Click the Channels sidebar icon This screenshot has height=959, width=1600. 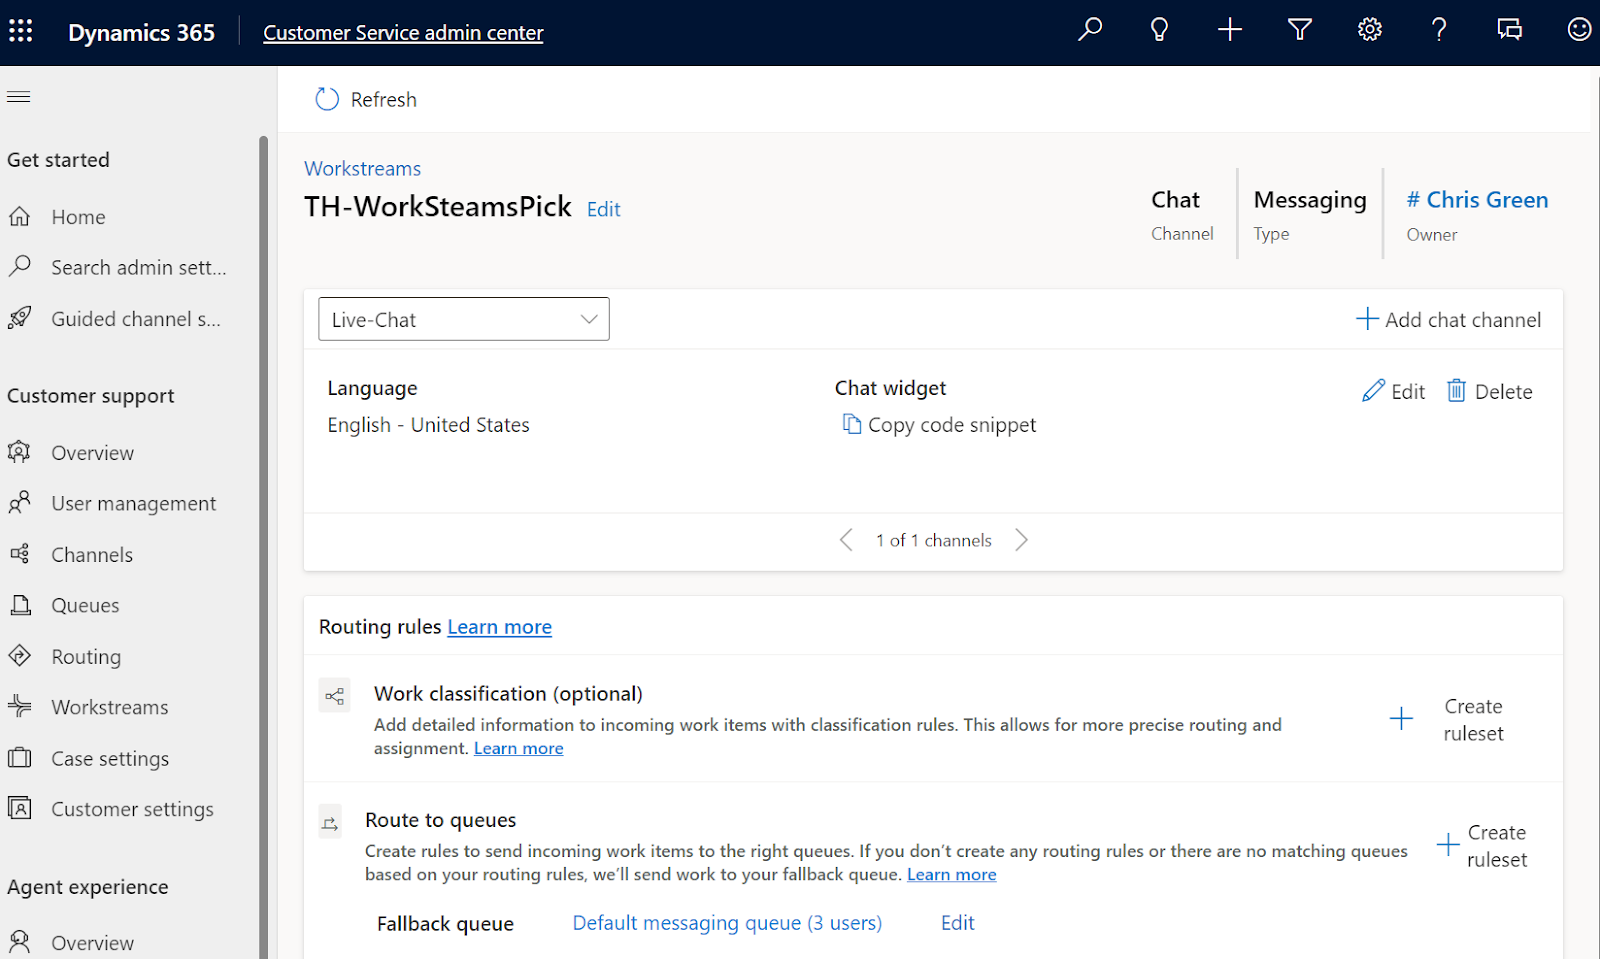tap(19, 554)
